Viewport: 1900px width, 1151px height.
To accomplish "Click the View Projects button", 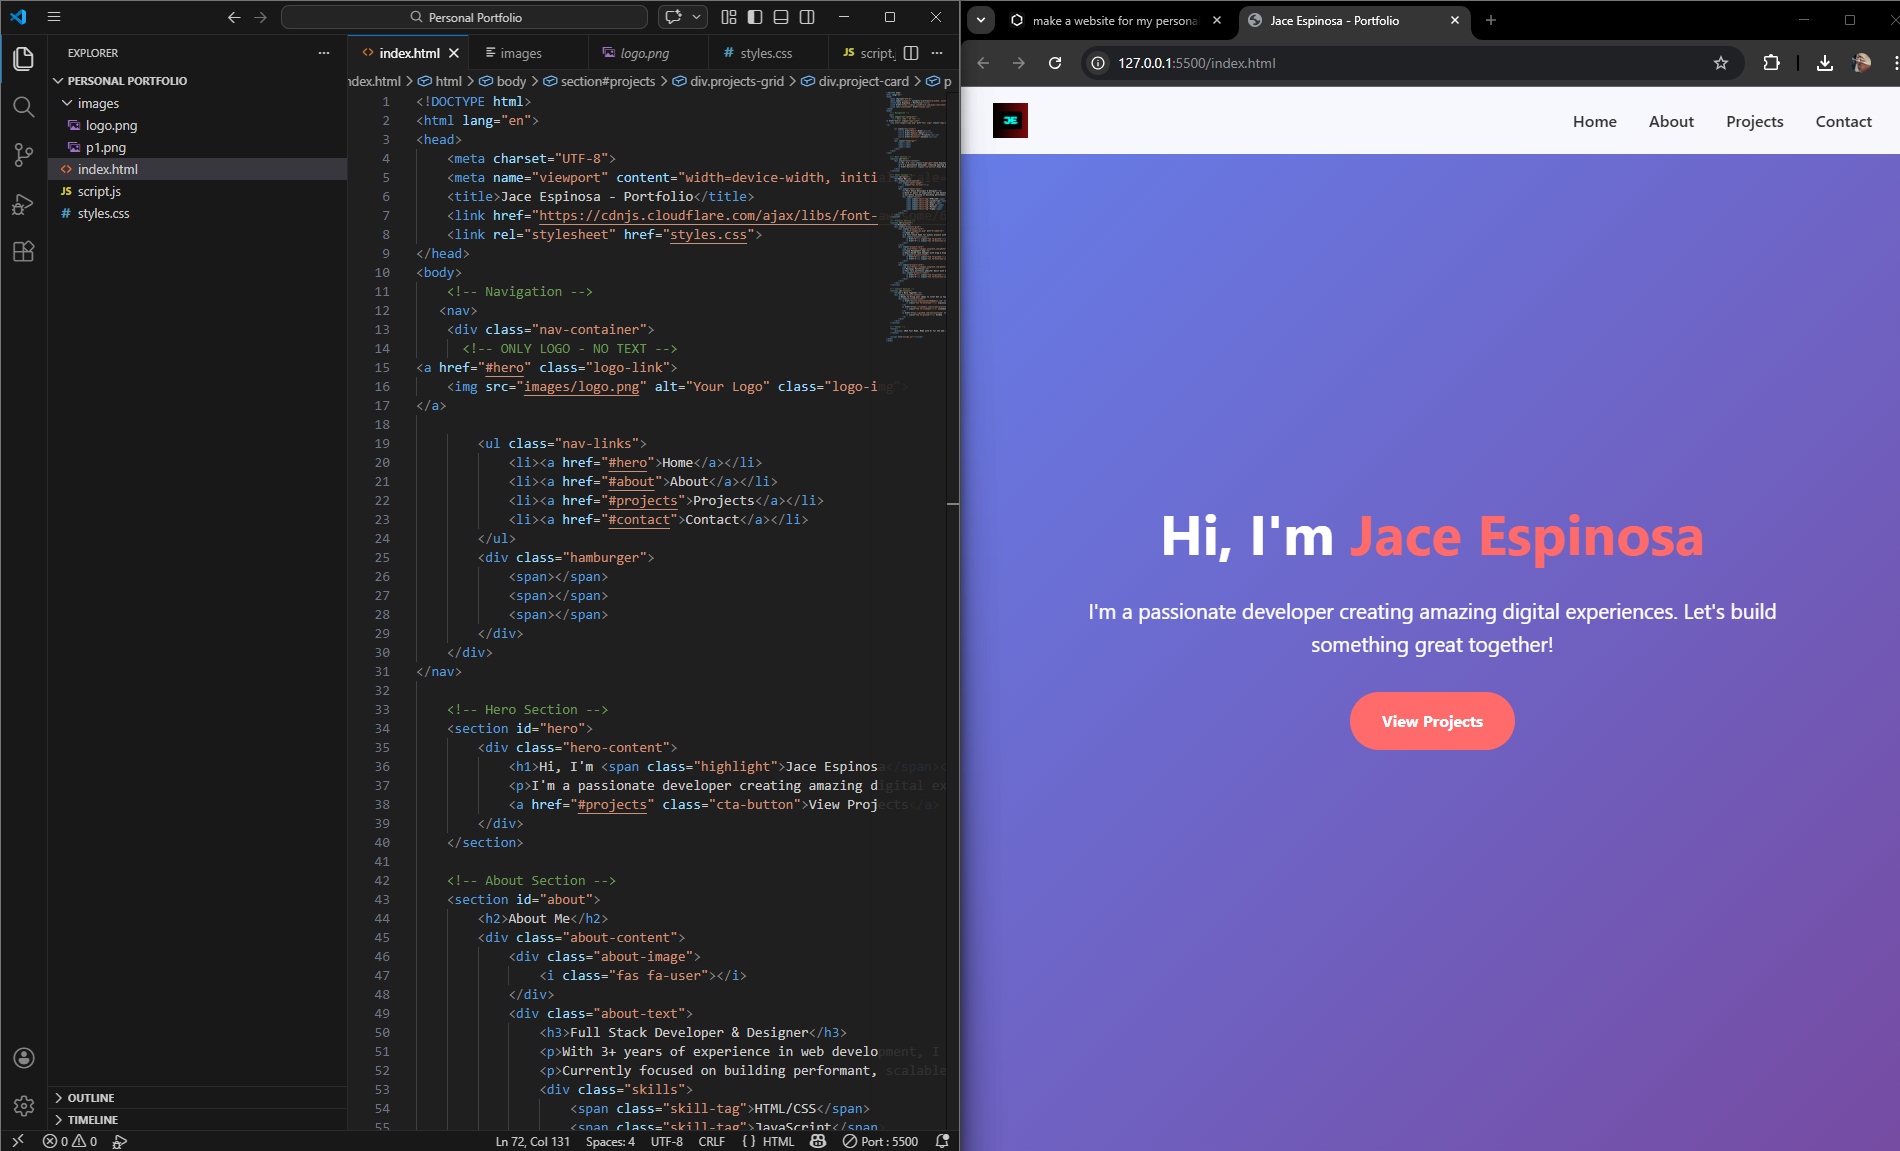I will click(1432, 721).
